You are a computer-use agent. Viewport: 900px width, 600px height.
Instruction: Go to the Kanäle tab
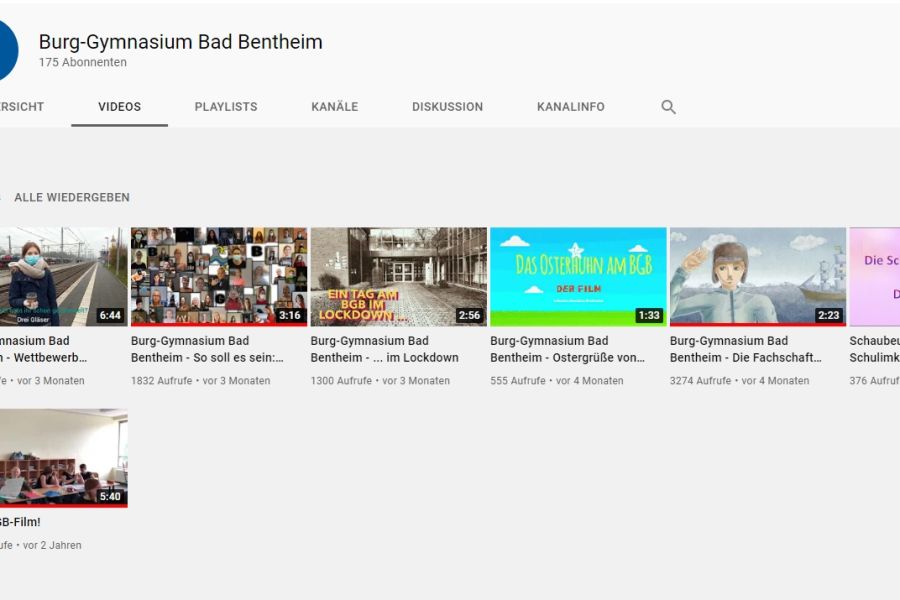pyautogui.click(x=335, y=107)
